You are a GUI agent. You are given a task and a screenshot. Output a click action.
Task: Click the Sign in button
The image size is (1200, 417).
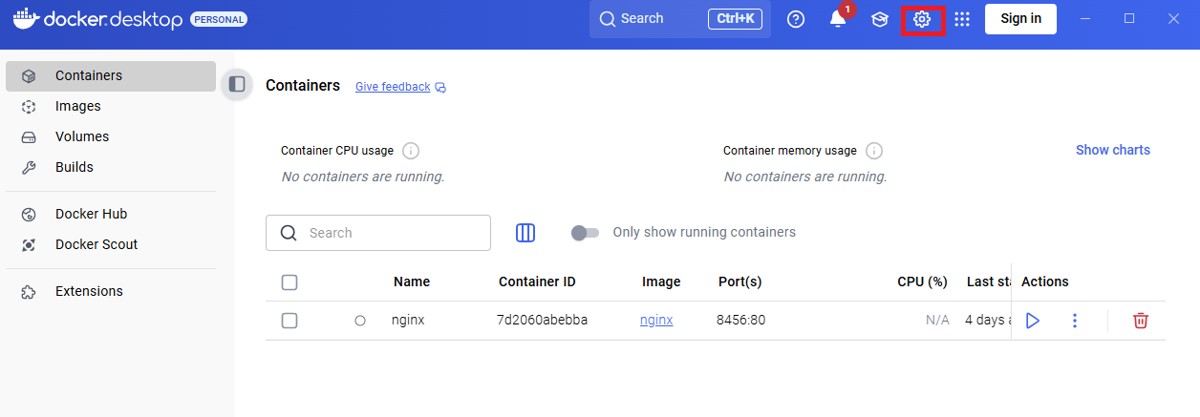(x=1020, y=19)
